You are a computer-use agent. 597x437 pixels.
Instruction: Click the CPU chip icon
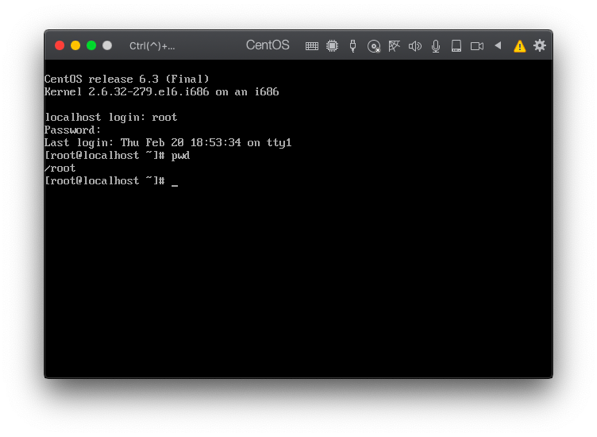pos(332,46)
